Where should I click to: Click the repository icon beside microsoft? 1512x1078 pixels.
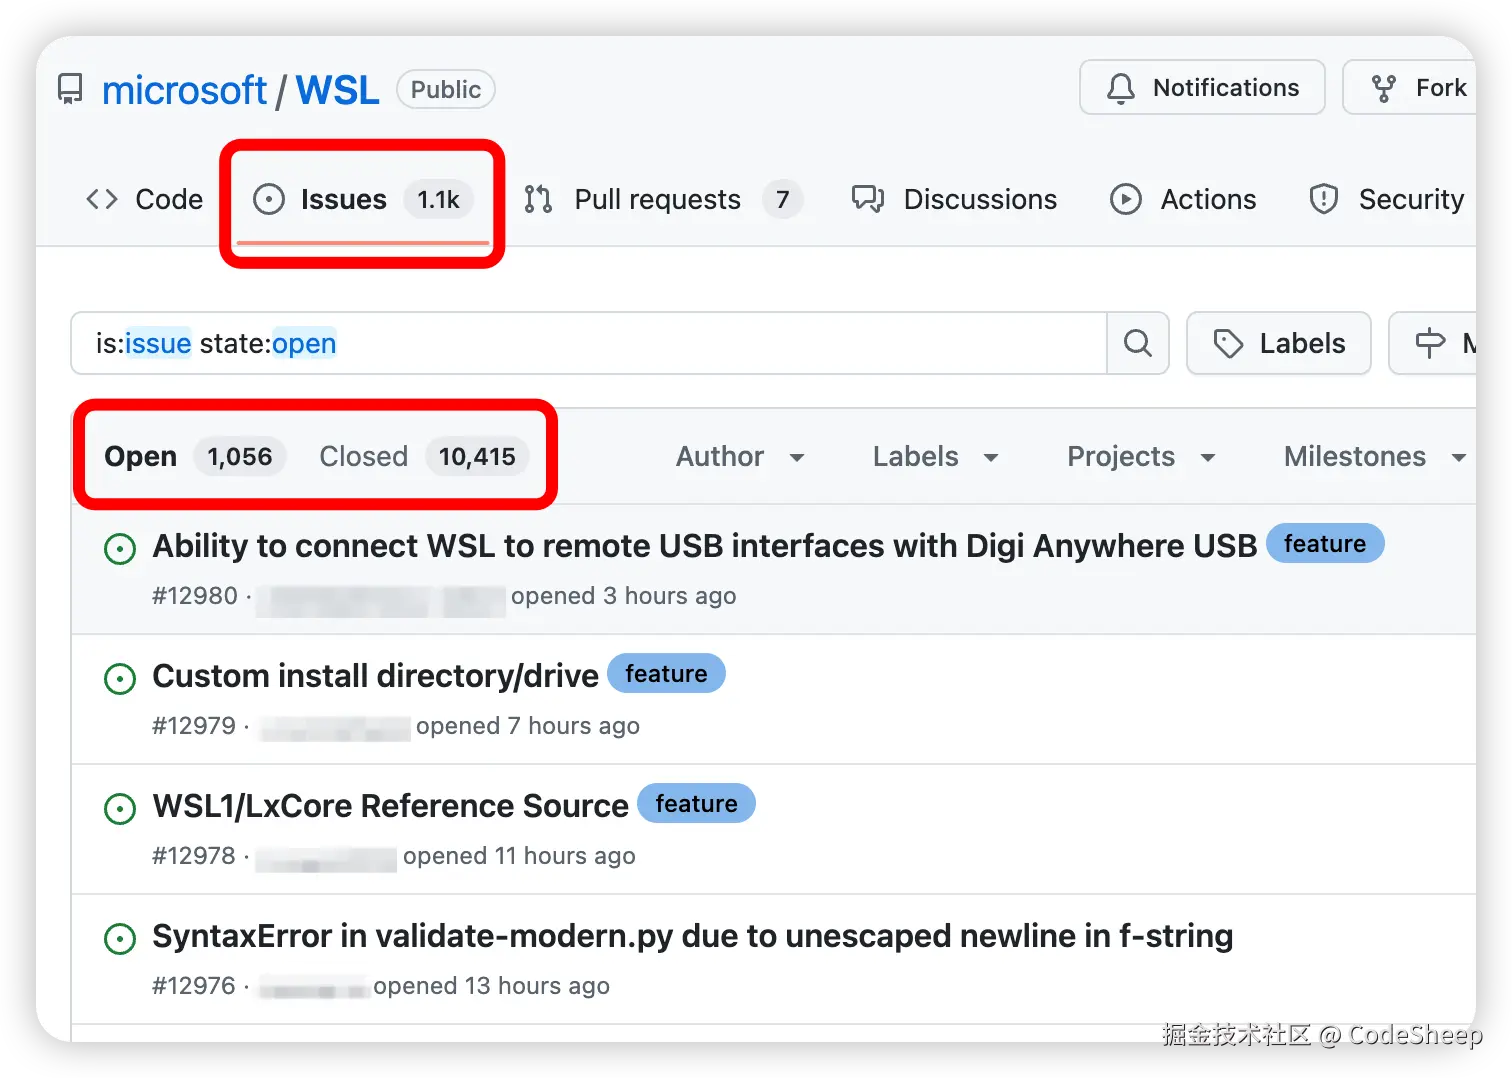coord(70,90)
